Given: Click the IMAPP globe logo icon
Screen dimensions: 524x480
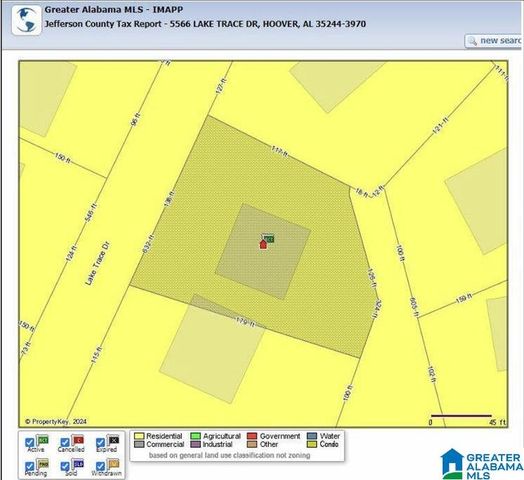Looking at the screenshot, I should pyautogui.click(x=27, y=20).
